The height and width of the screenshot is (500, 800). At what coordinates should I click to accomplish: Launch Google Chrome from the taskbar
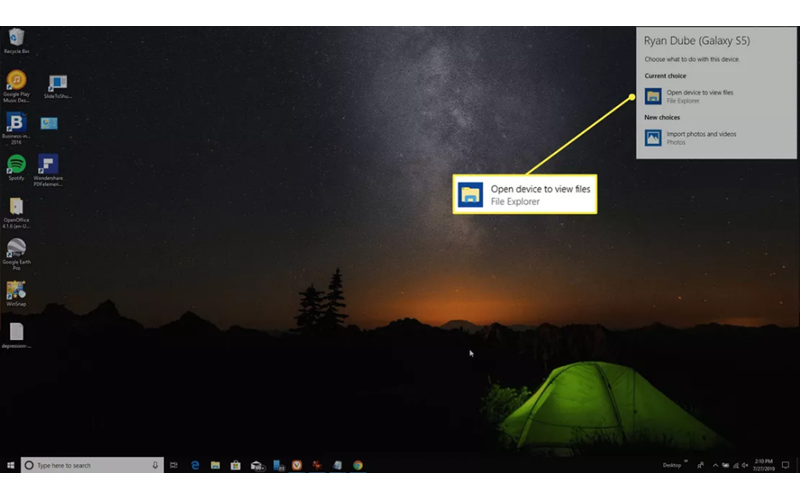pyautogui.click(x=357, y=465)
